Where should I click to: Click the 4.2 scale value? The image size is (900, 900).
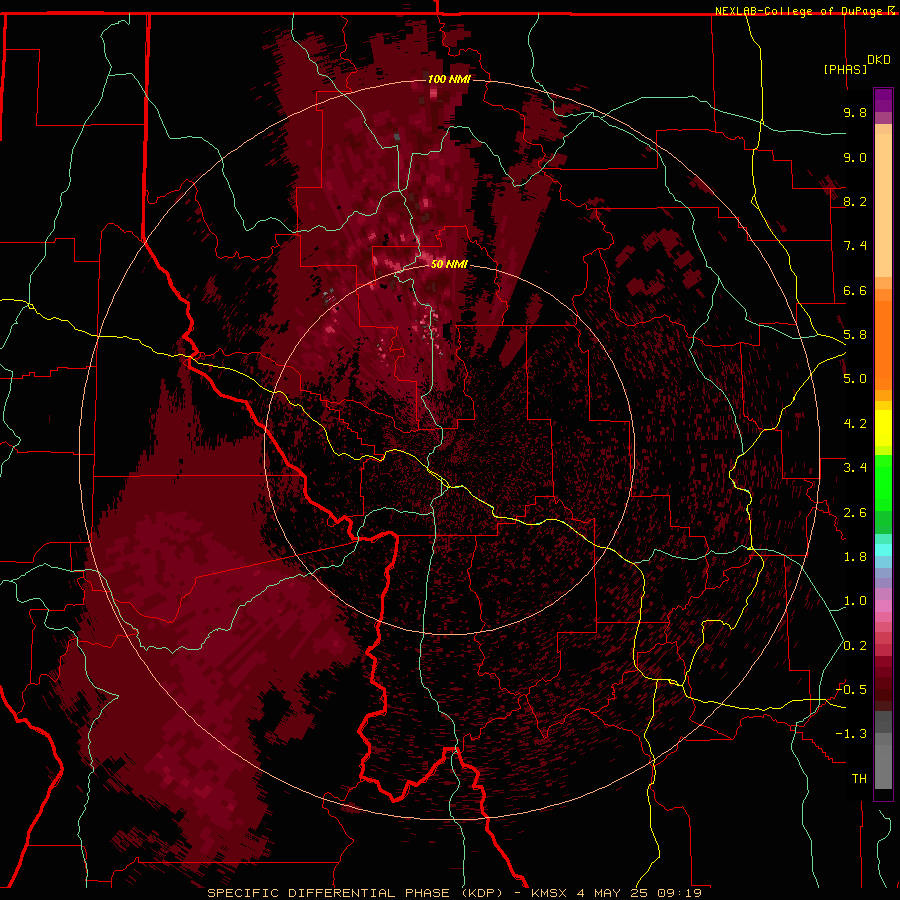click(x=855, y=424)
